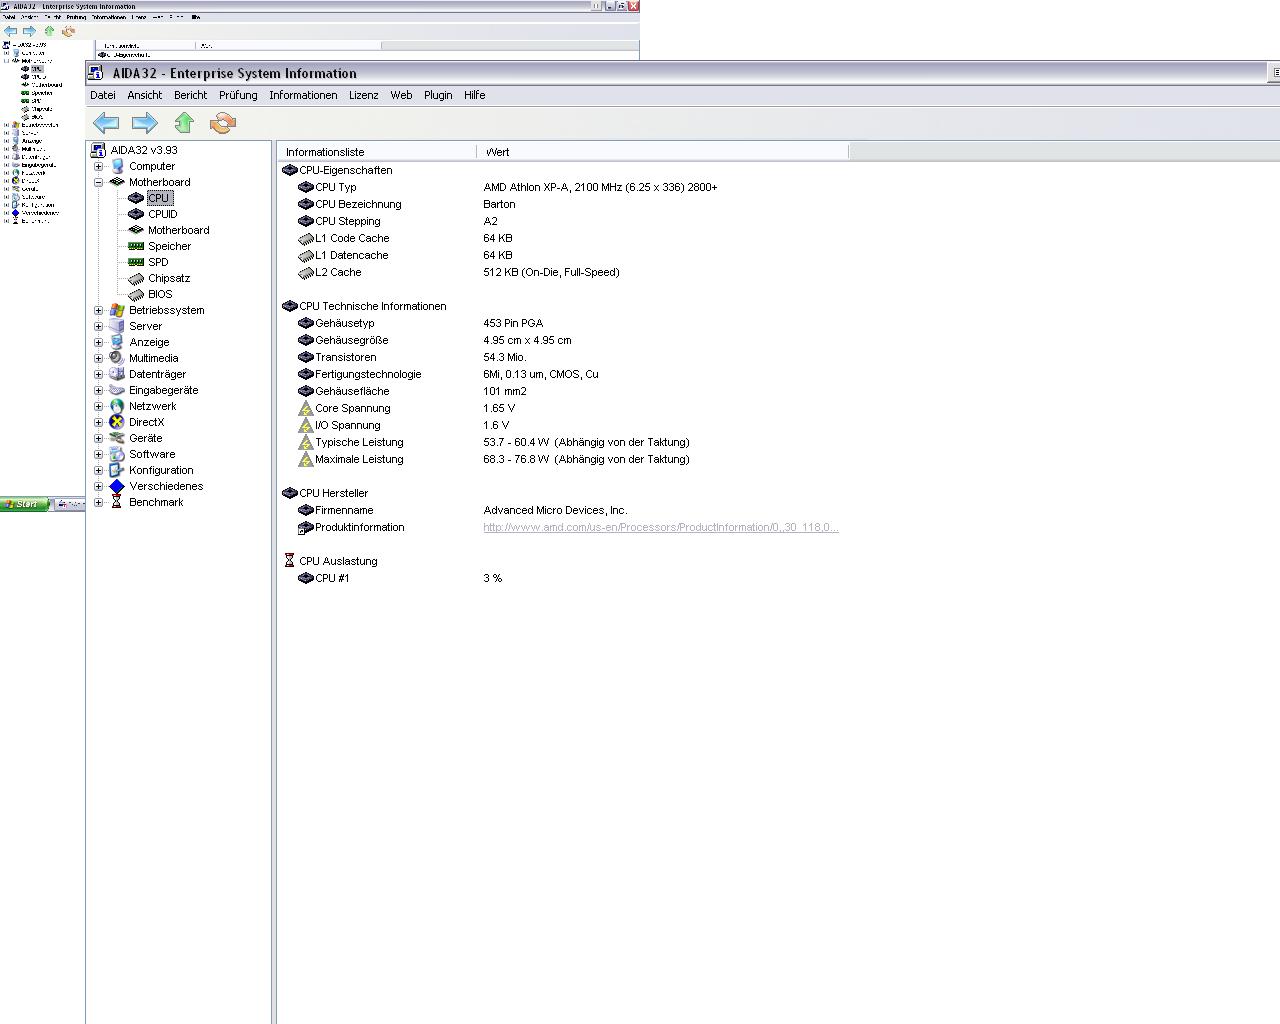Click the Chipsatz icon in the tree
This screenshot has height=1024, width=1280.
[136, 278]
